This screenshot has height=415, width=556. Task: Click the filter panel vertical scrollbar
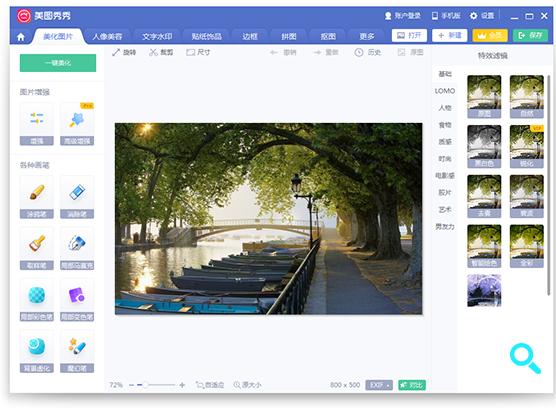tap(549, 184)
